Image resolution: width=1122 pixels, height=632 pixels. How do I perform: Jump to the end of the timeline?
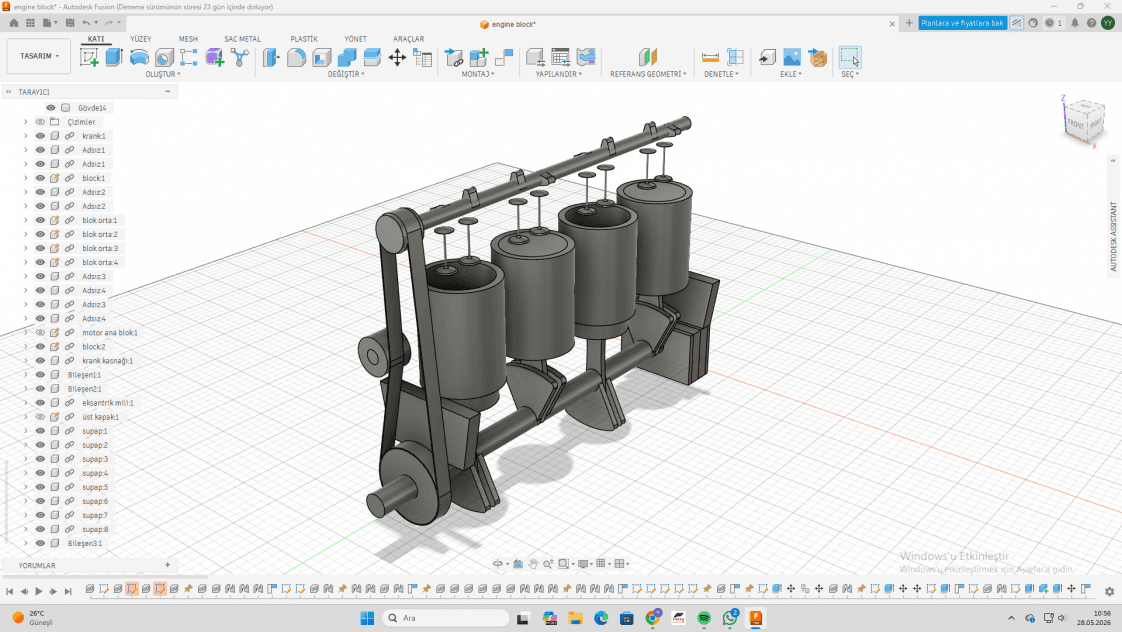[68, 591]
